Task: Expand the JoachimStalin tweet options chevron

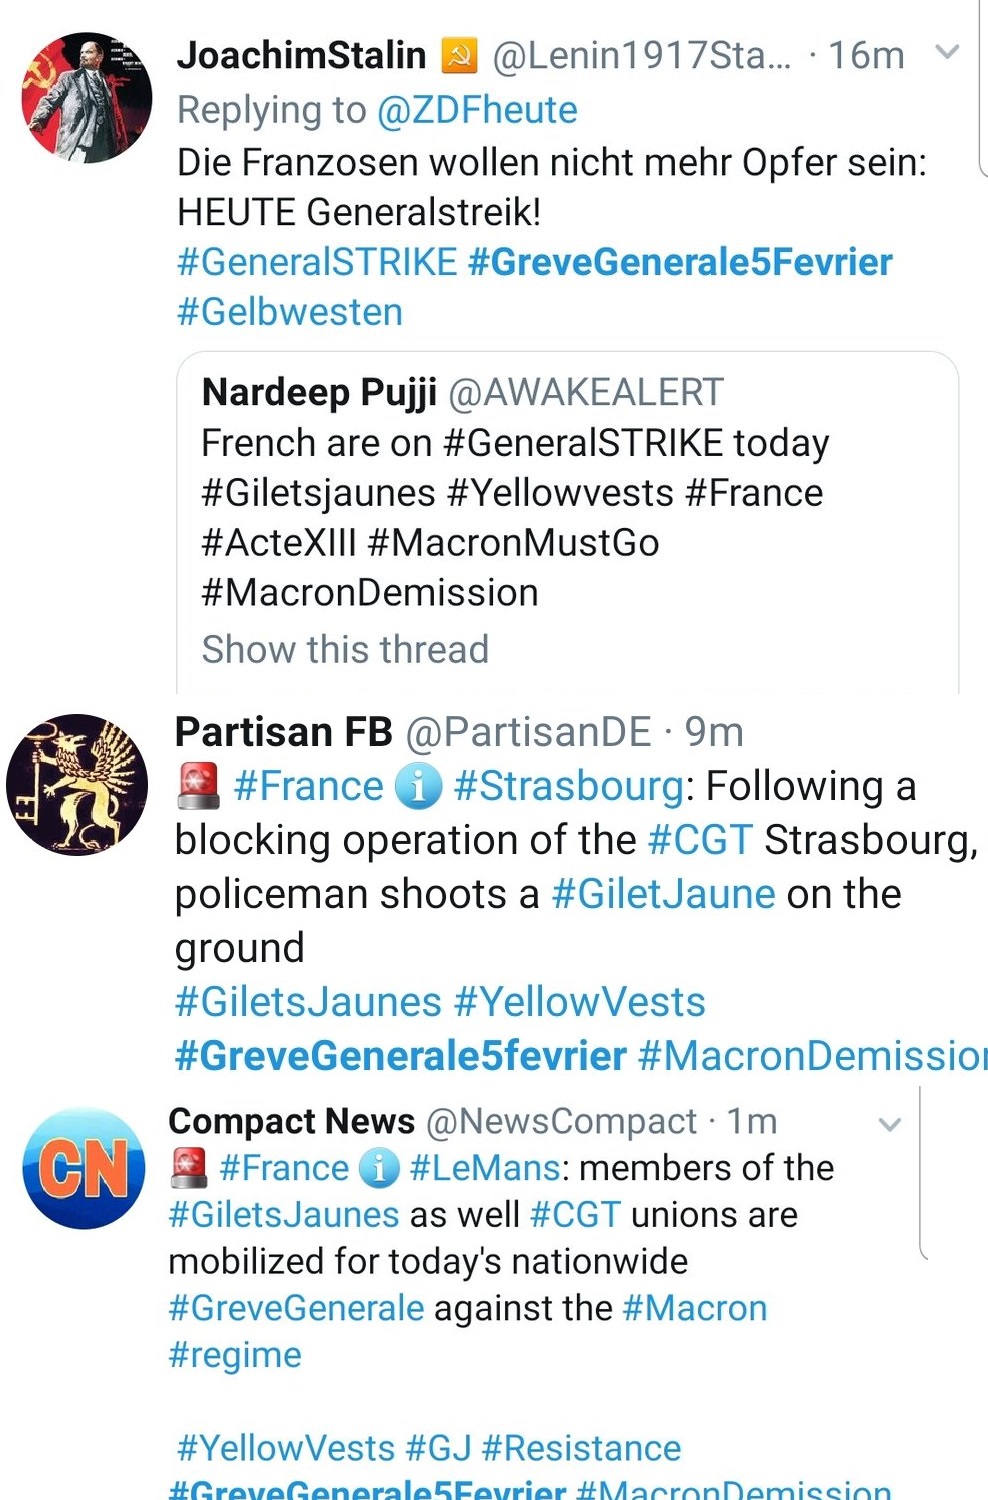Action: pyautogui.click(x=946, y=52)
